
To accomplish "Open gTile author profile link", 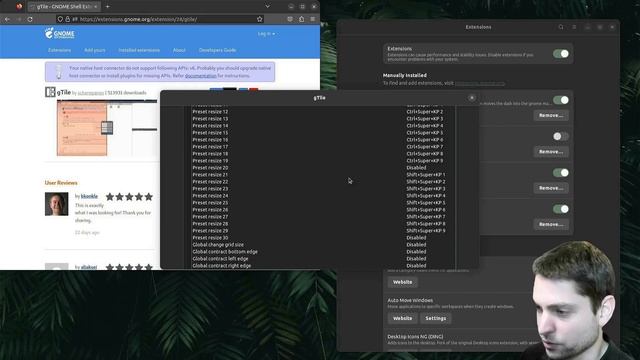I will [91, 93].
